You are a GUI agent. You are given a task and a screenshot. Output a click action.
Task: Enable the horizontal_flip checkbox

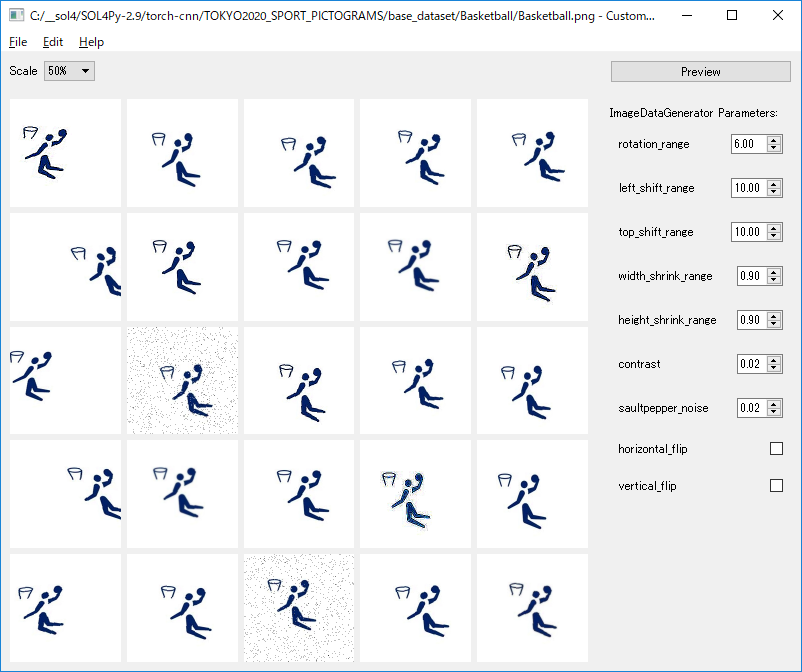(x=776, y=449)
